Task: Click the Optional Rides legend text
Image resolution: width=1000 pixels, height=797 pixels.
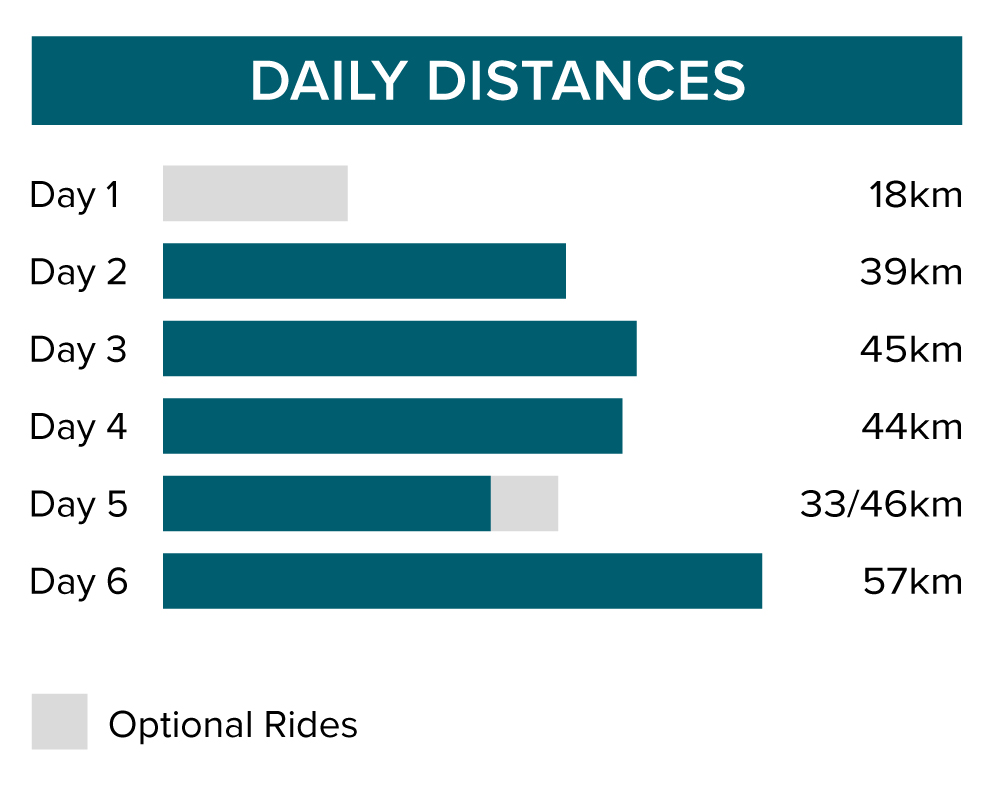Action: [233, 725]
